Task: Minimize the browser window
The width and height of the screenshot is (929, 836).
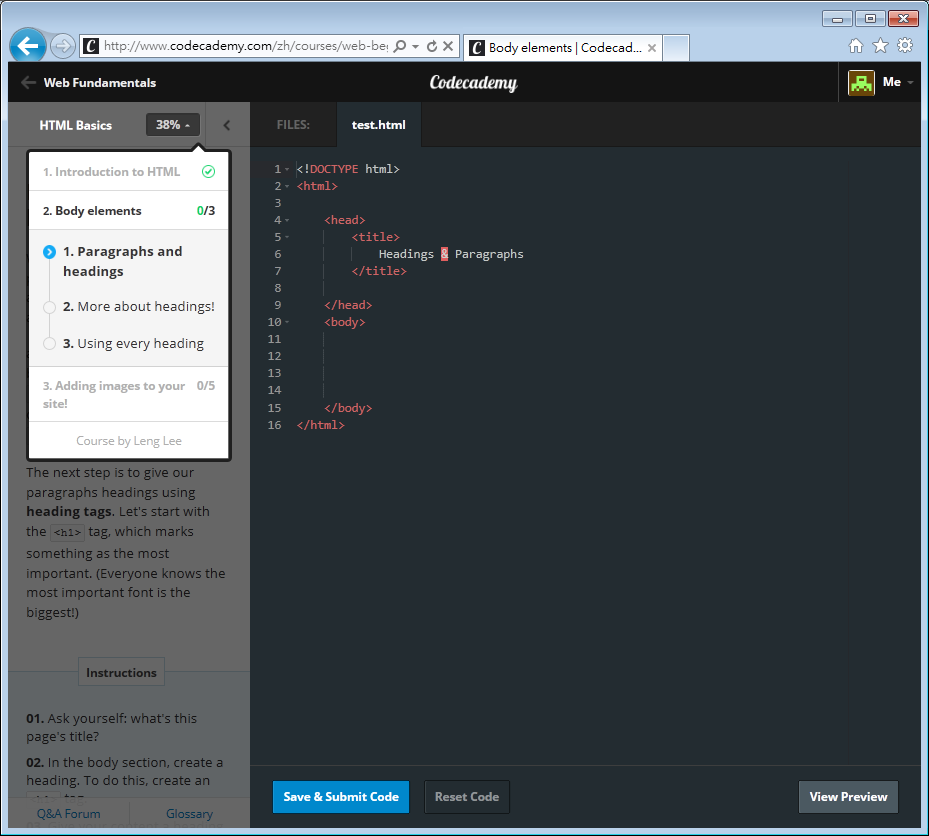Action: tap(837, 19)
